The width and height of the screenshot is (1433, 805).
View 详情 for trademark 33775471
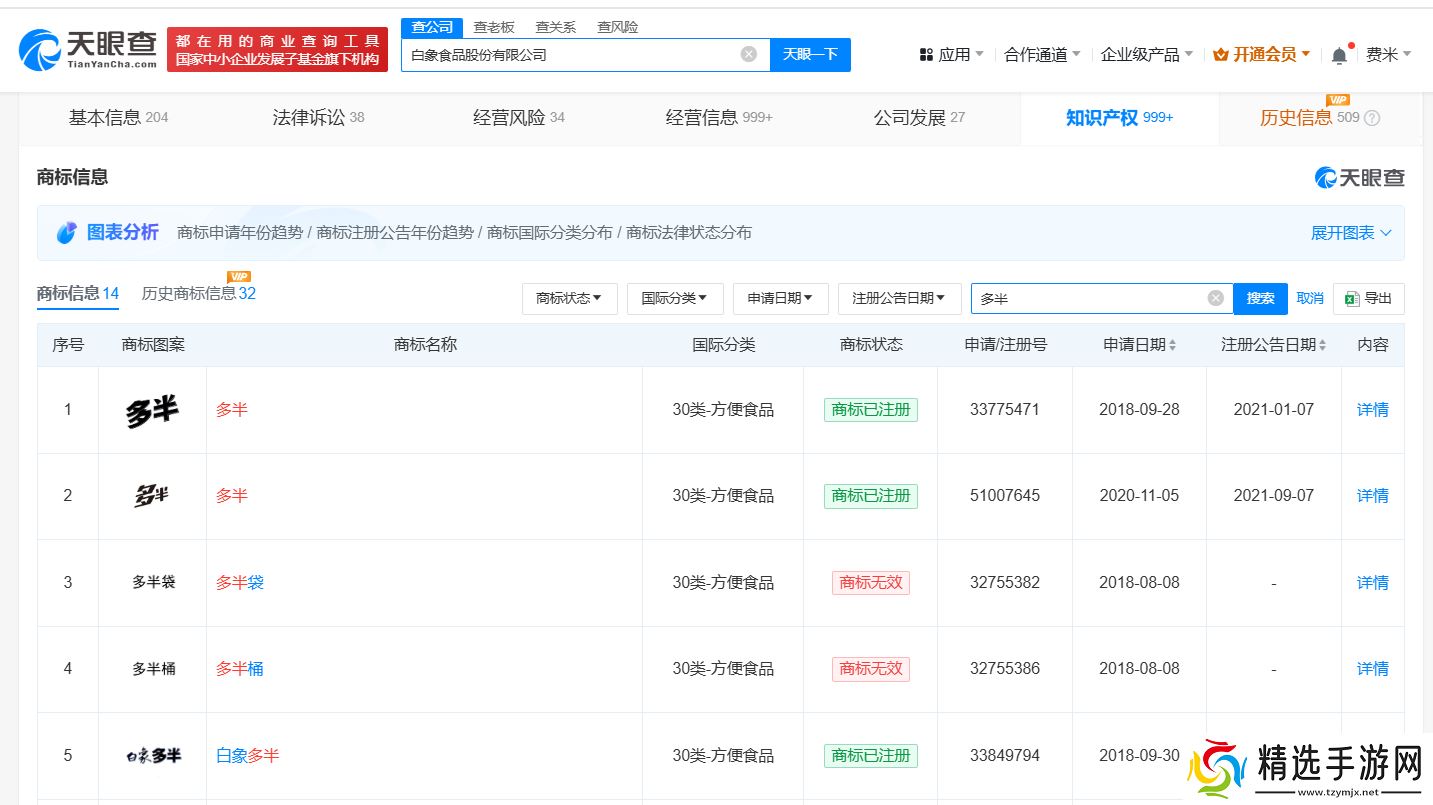point(1372,409)
